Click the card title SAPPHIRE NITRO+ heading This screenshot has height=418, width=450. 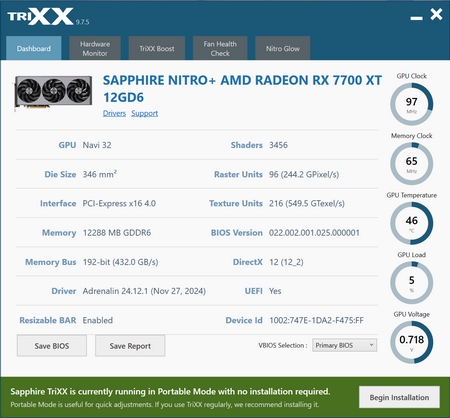pos(242,89)
